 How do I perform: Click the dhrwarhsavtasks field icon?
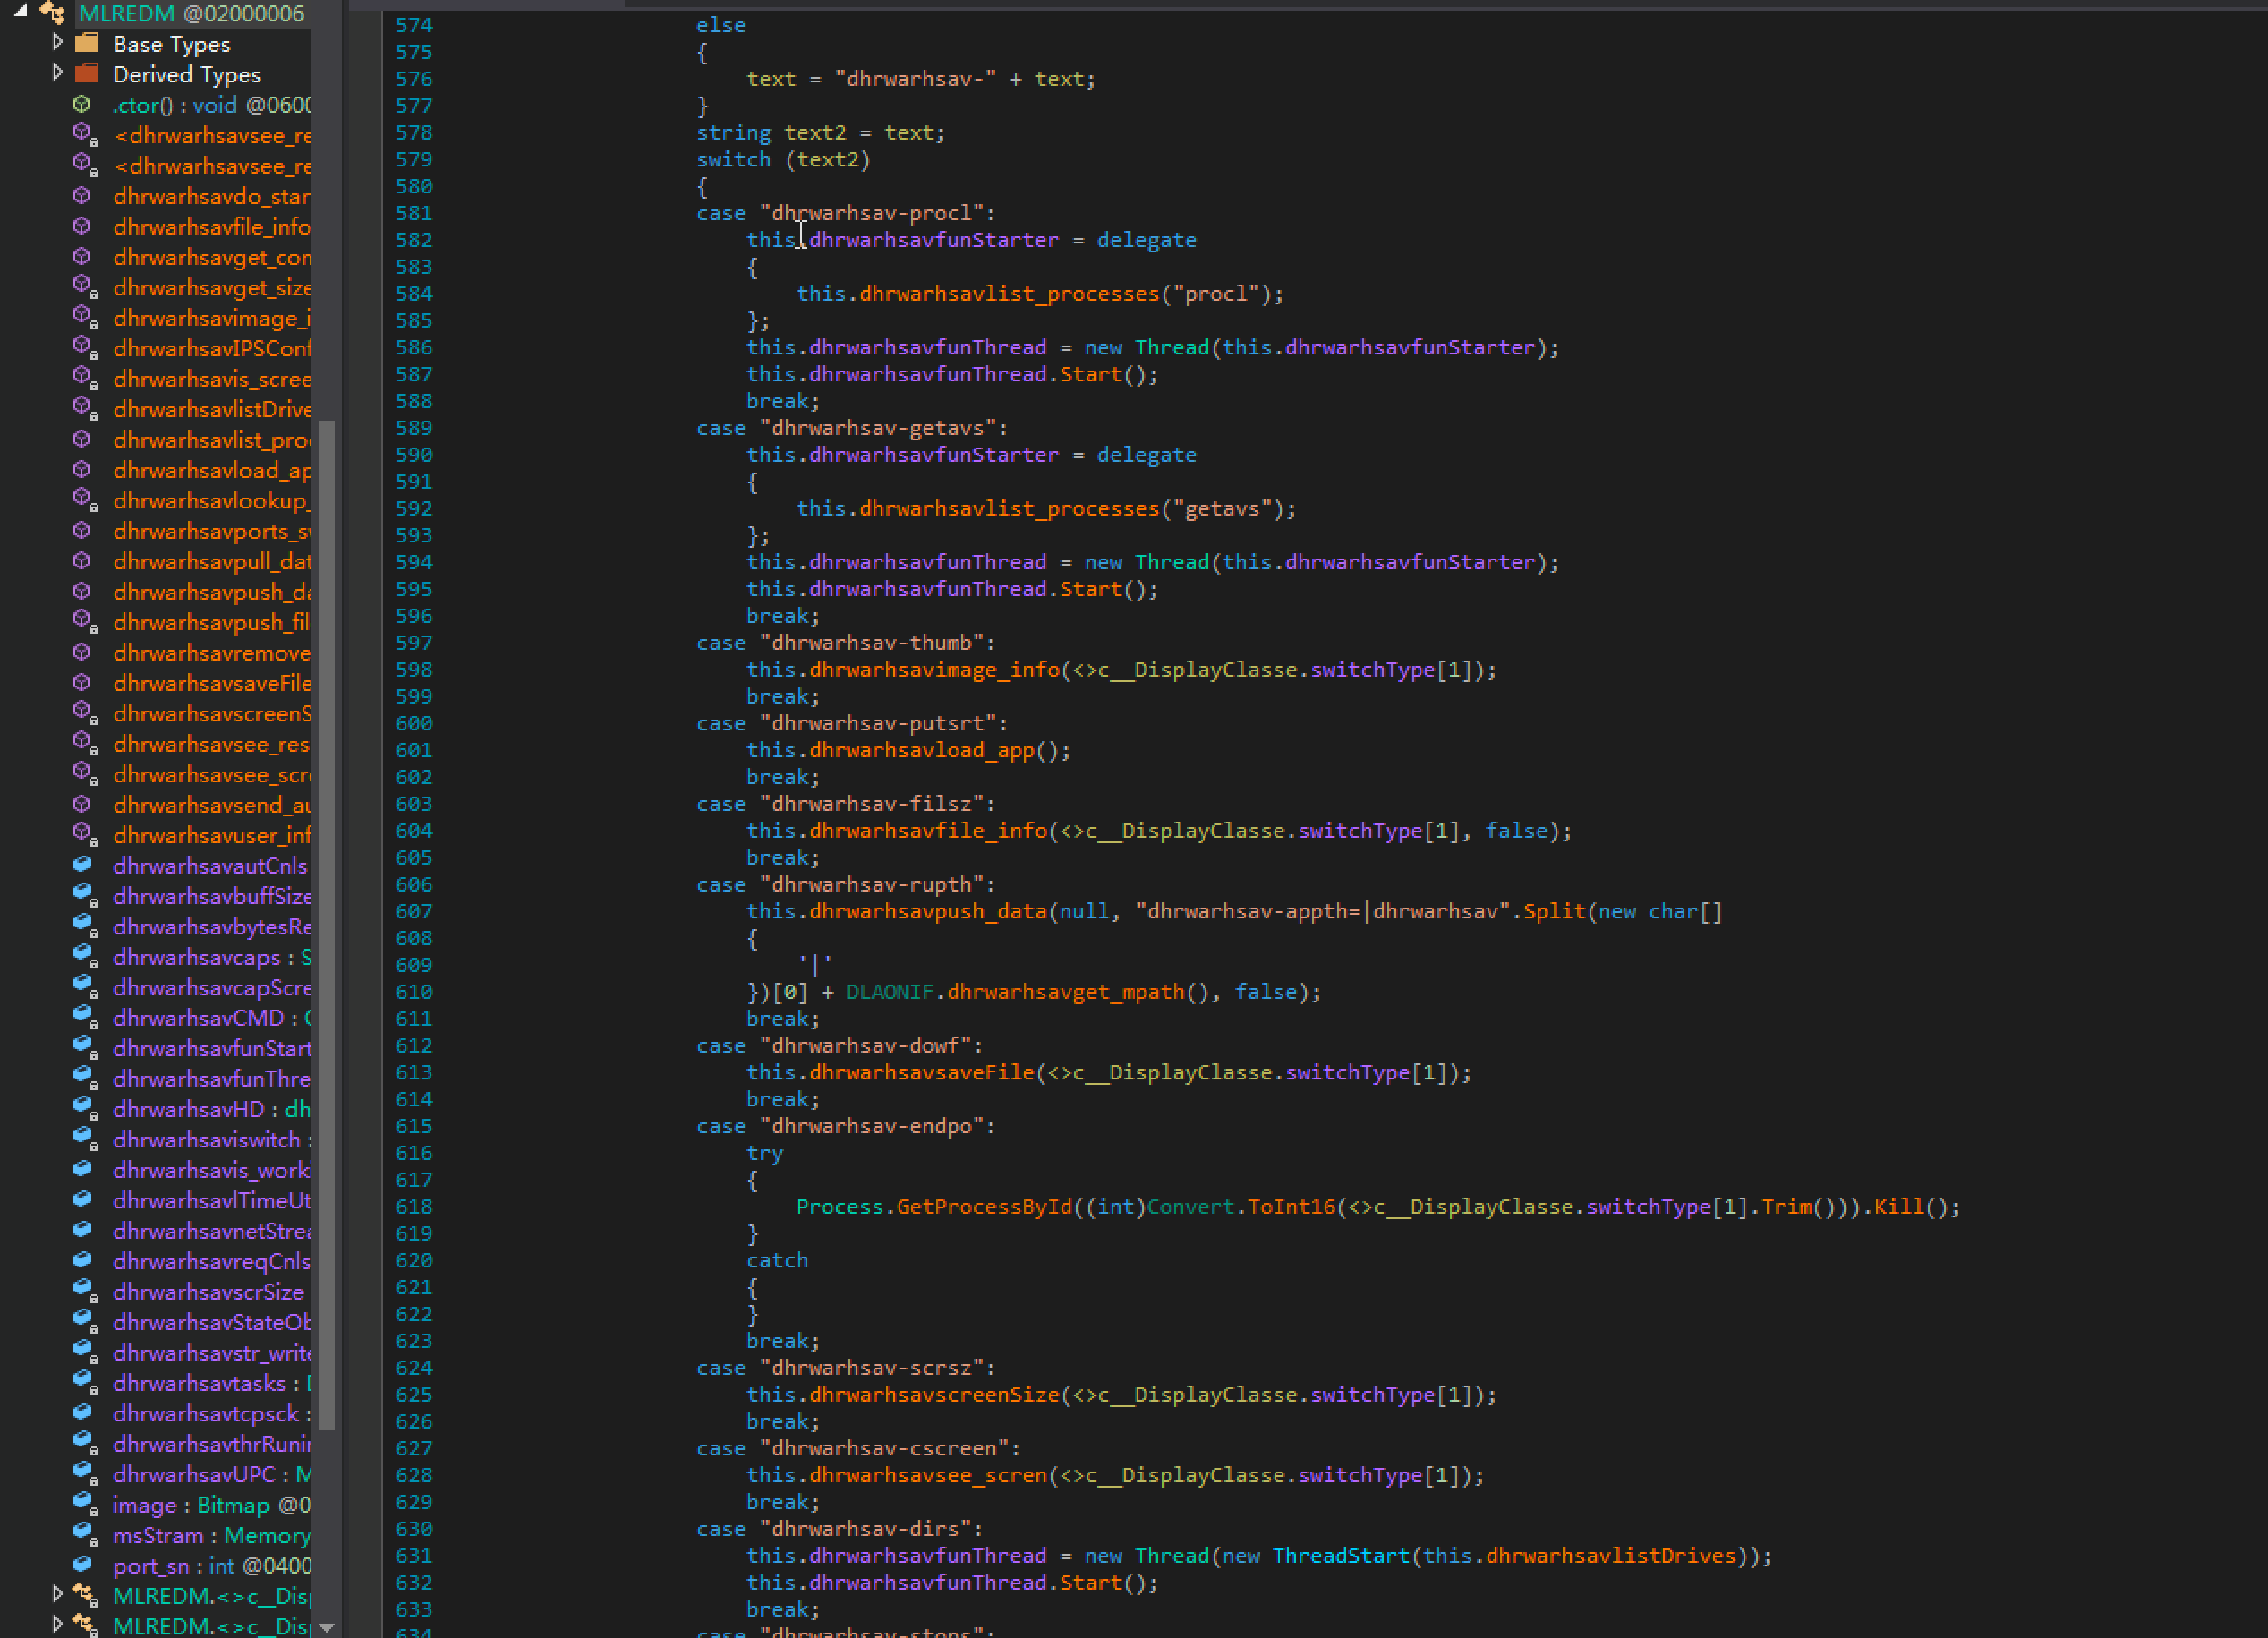click(85, 1383)
